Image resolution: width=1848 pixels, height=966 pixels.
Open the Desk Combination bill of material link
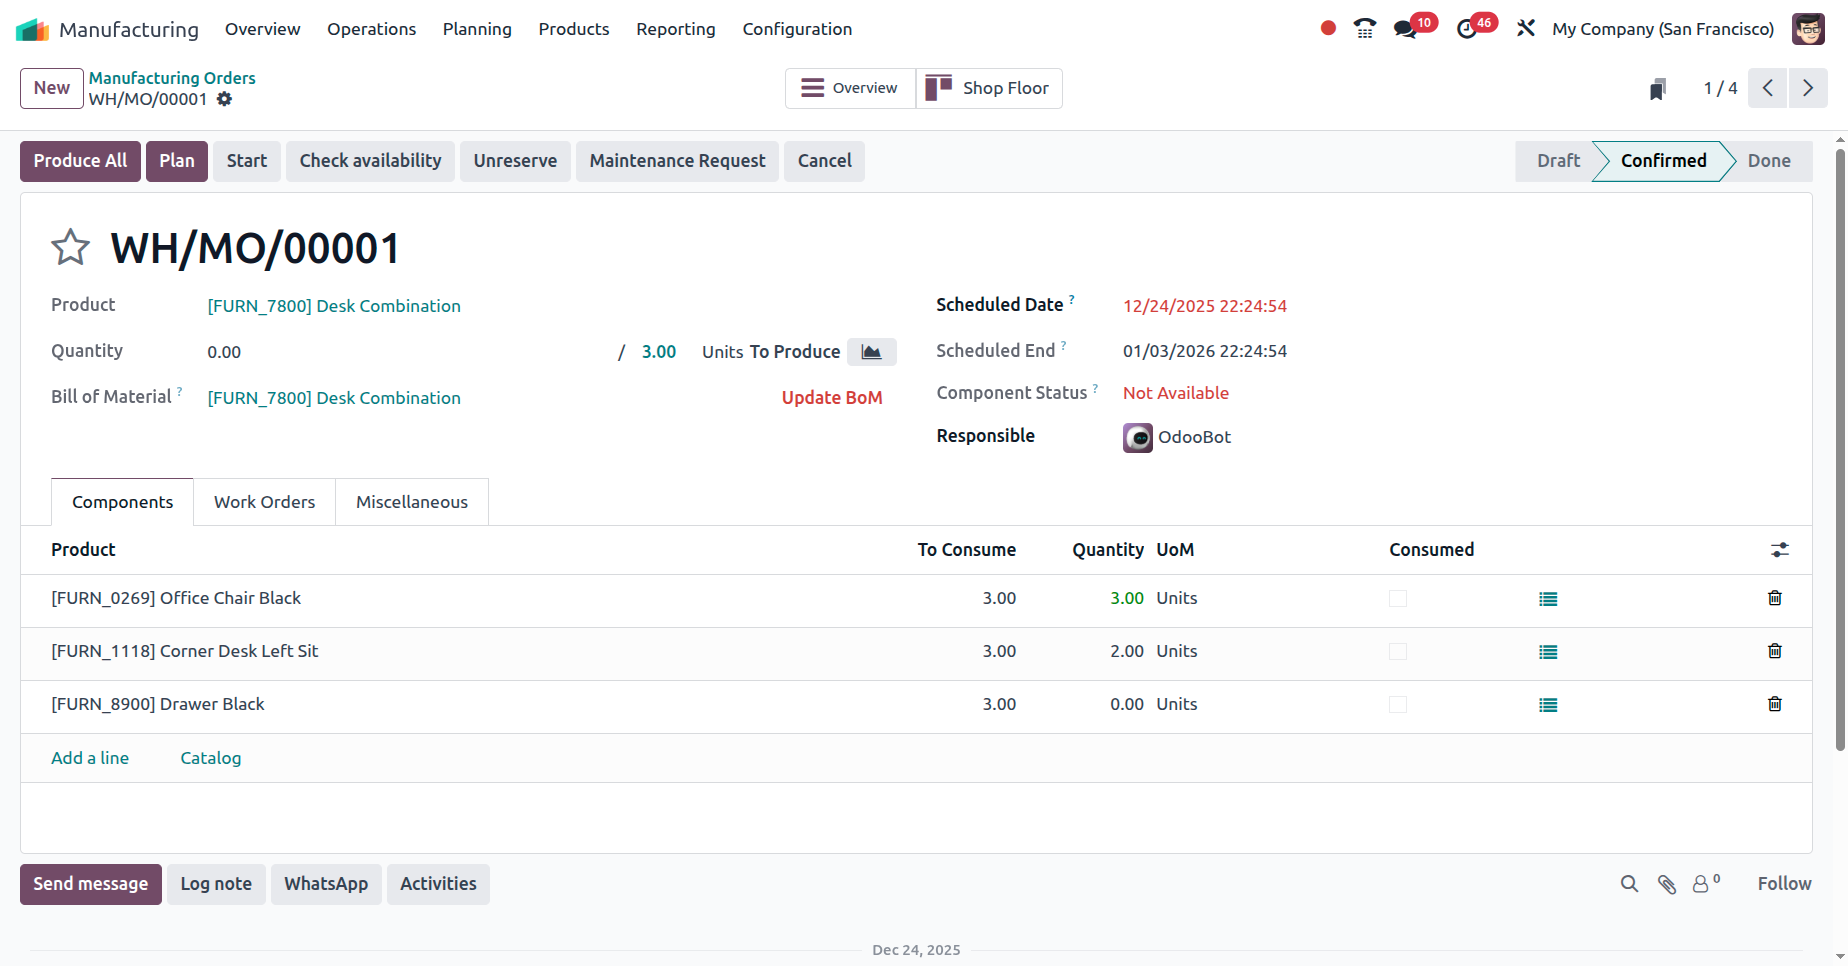pos(334,397)
